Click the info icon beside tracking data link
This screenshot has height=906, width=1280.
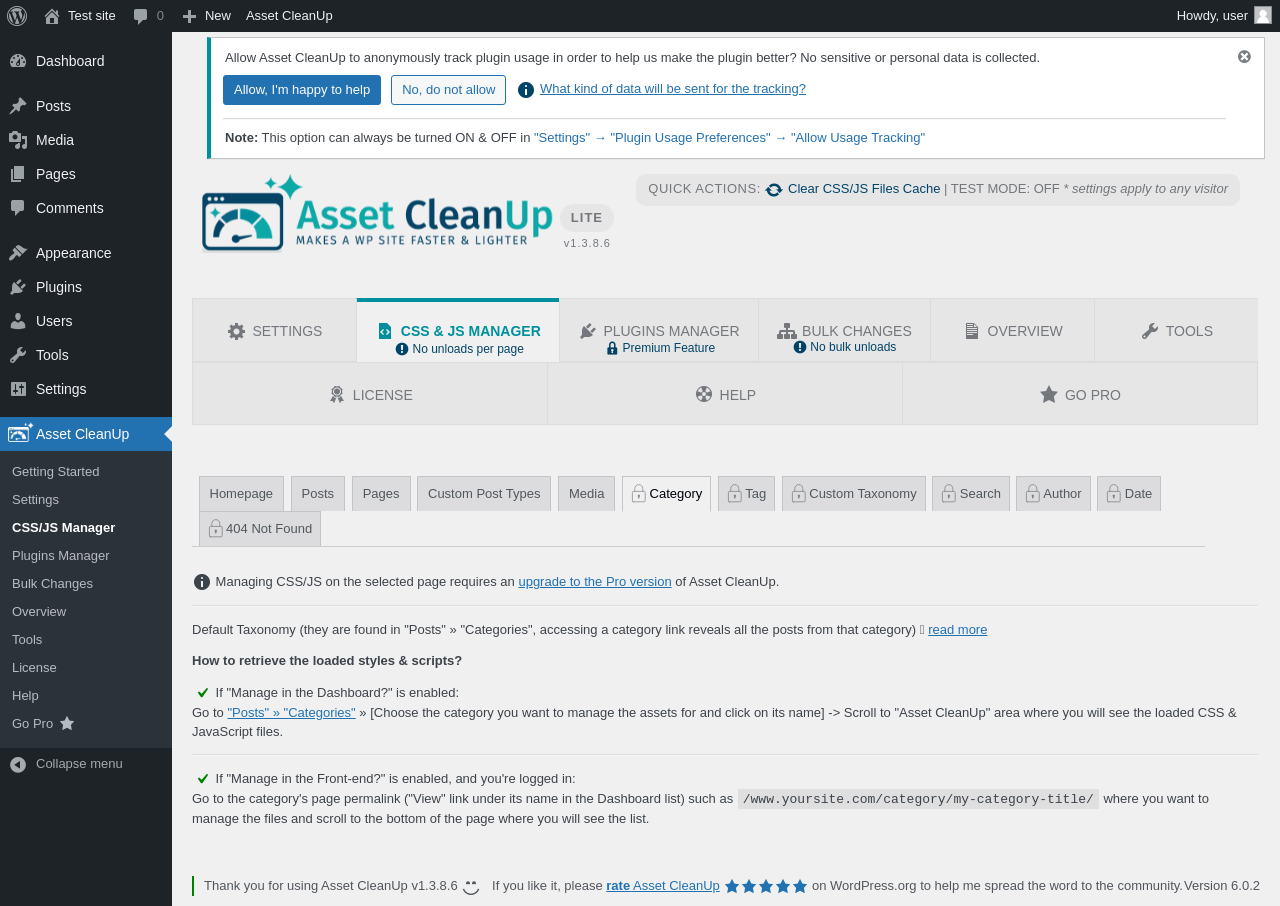point(526,90)
